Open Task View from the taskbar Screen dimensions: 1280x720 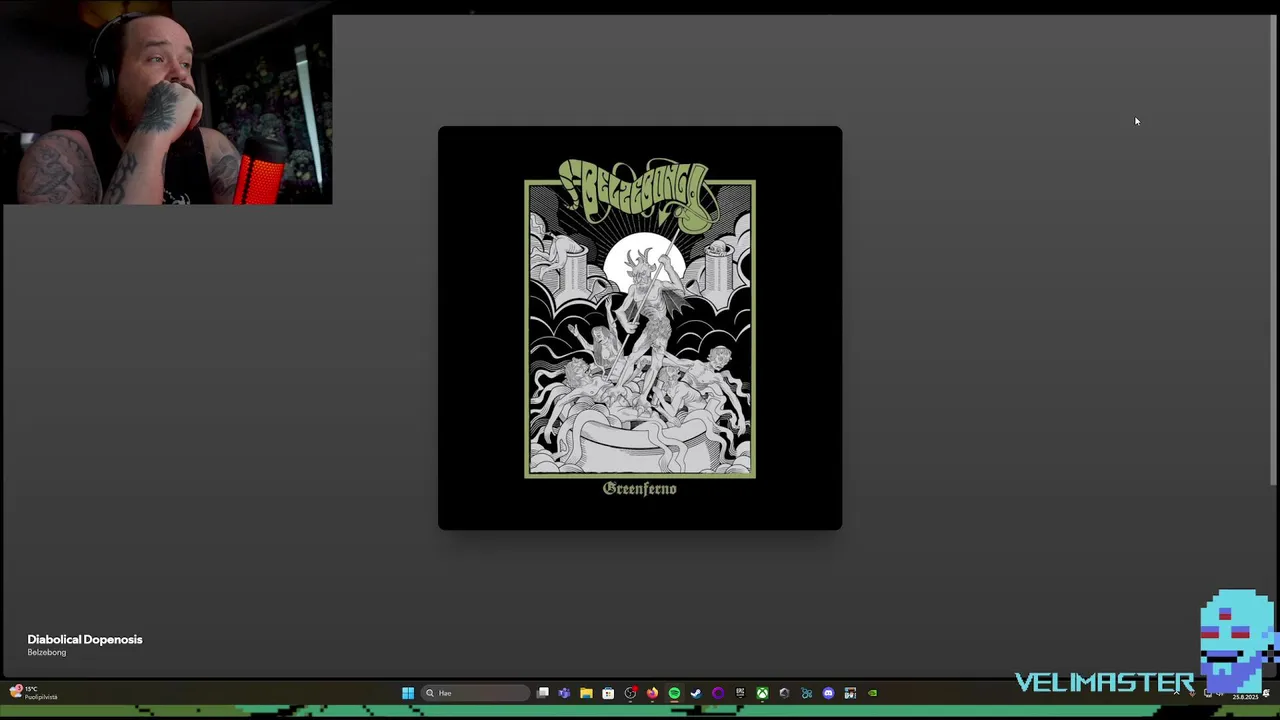click(543, 693)
